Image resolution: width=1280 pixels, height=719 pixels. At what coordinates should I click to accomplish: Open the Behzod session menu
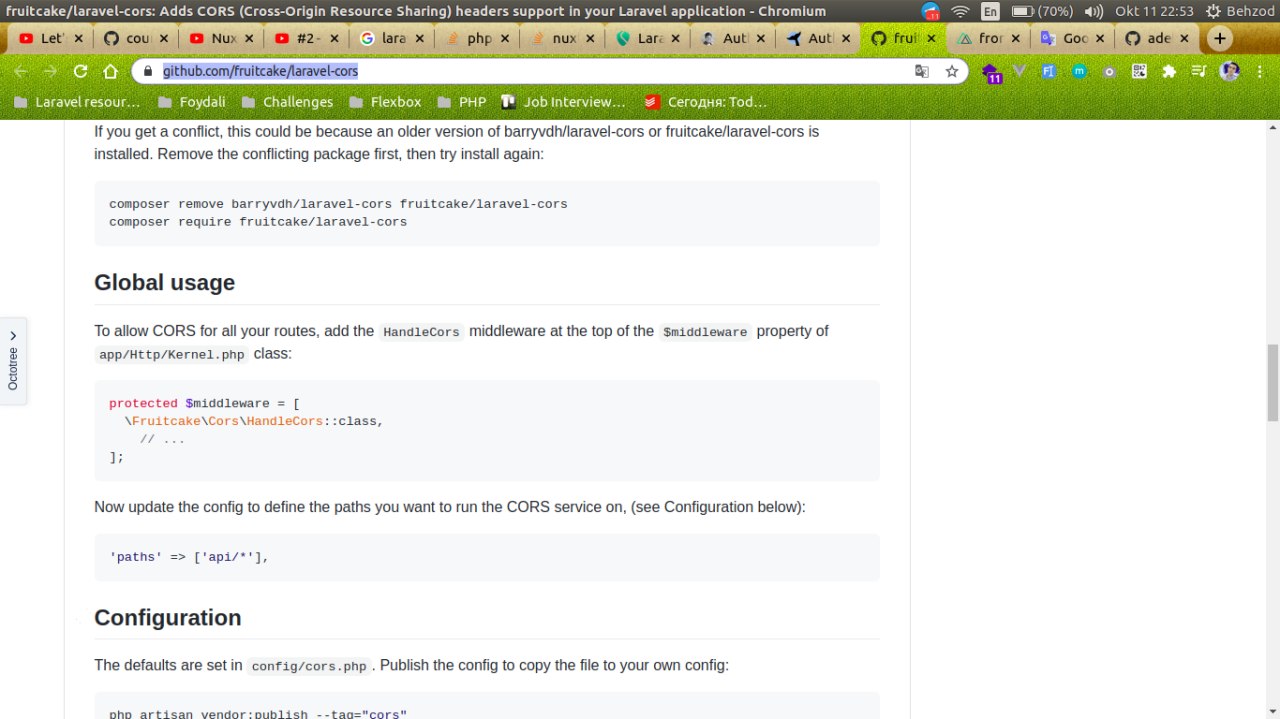coord(1241,11)
